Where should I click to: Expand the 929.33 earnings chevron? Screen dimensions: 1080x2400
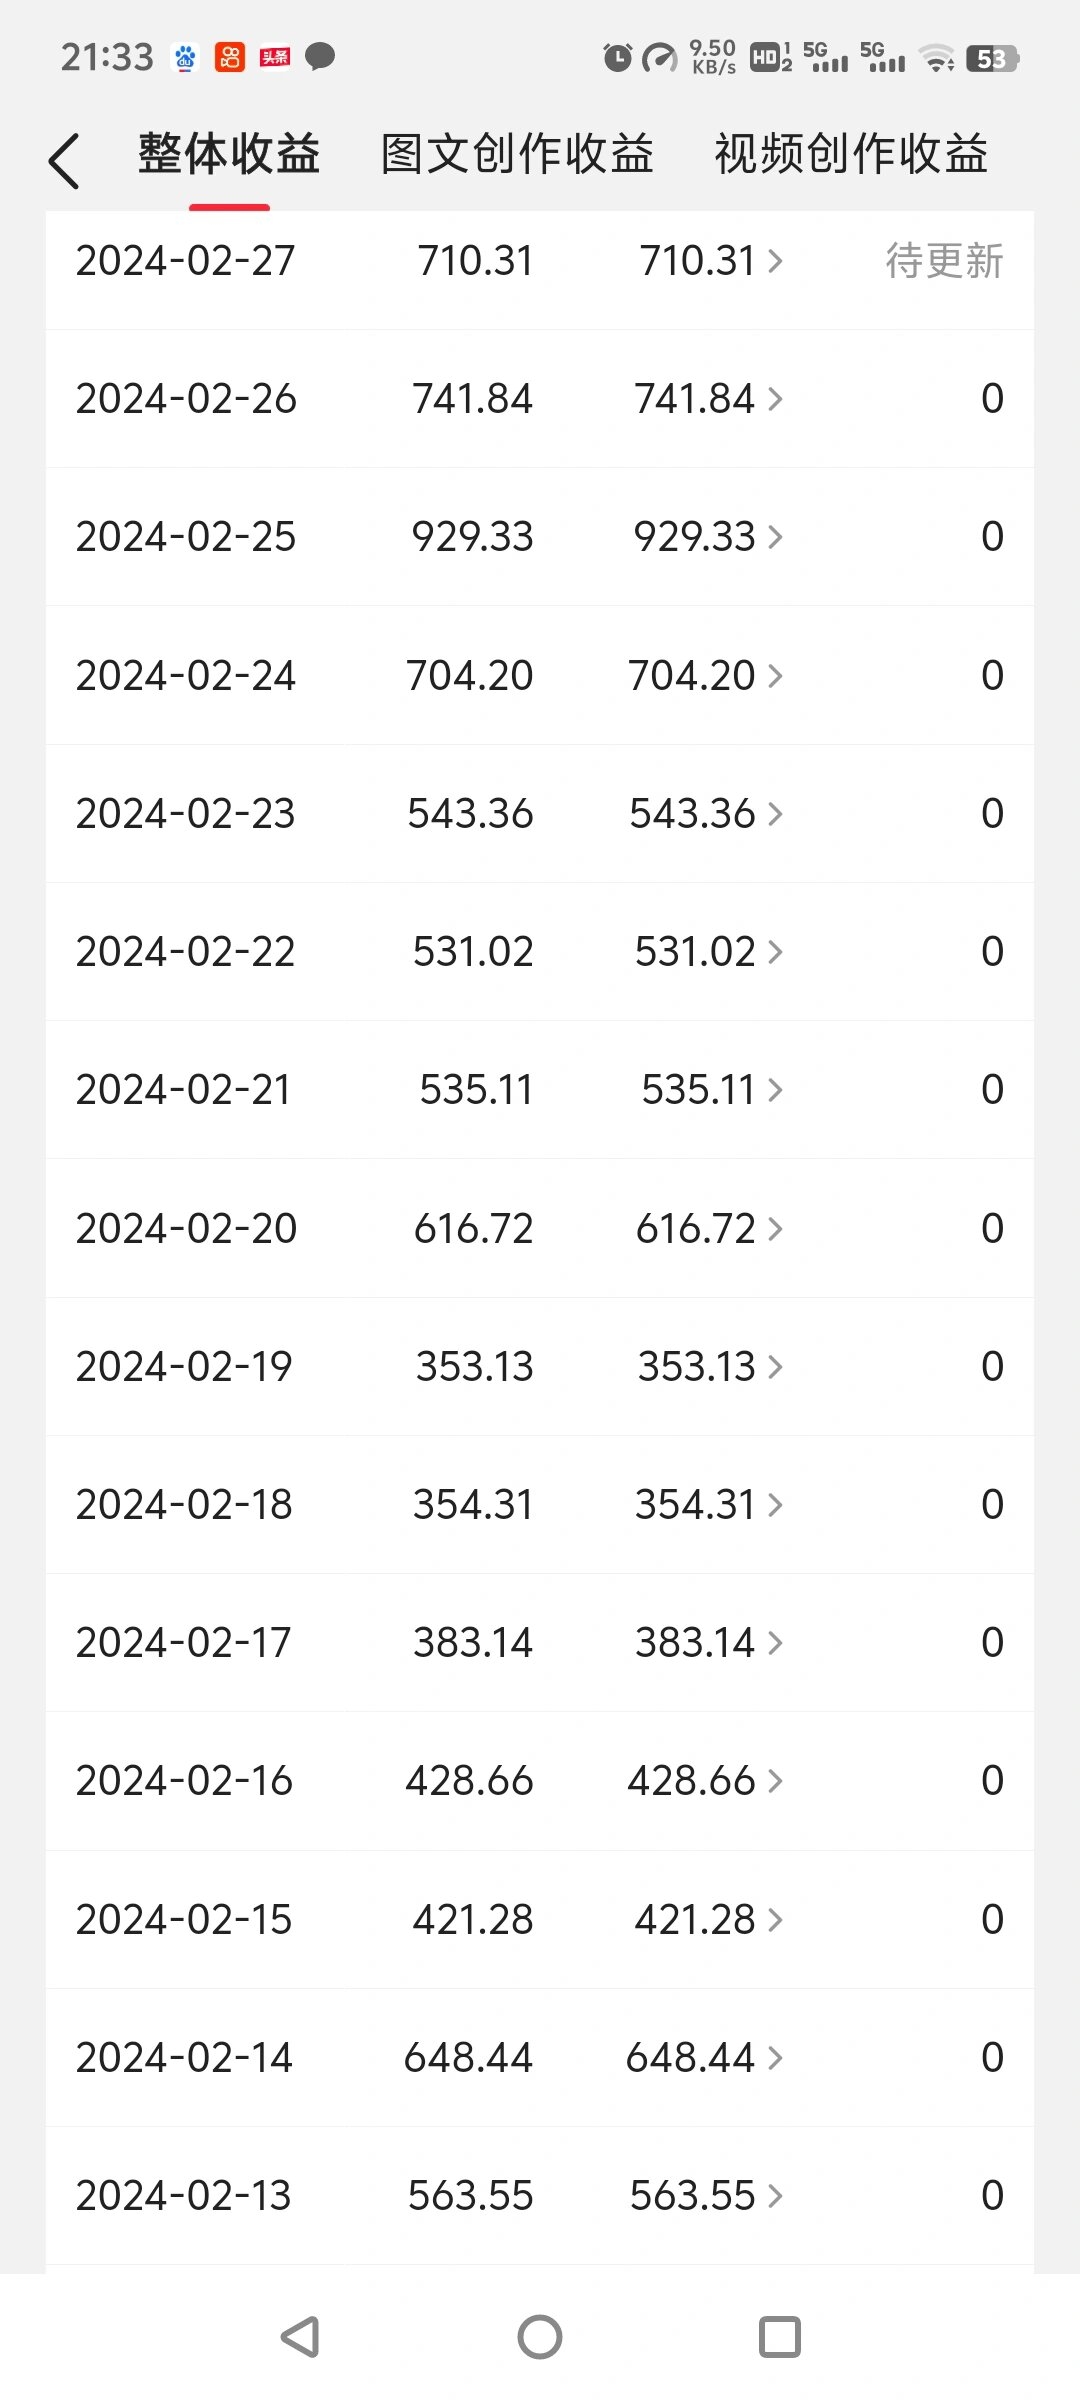coord(775,537)
